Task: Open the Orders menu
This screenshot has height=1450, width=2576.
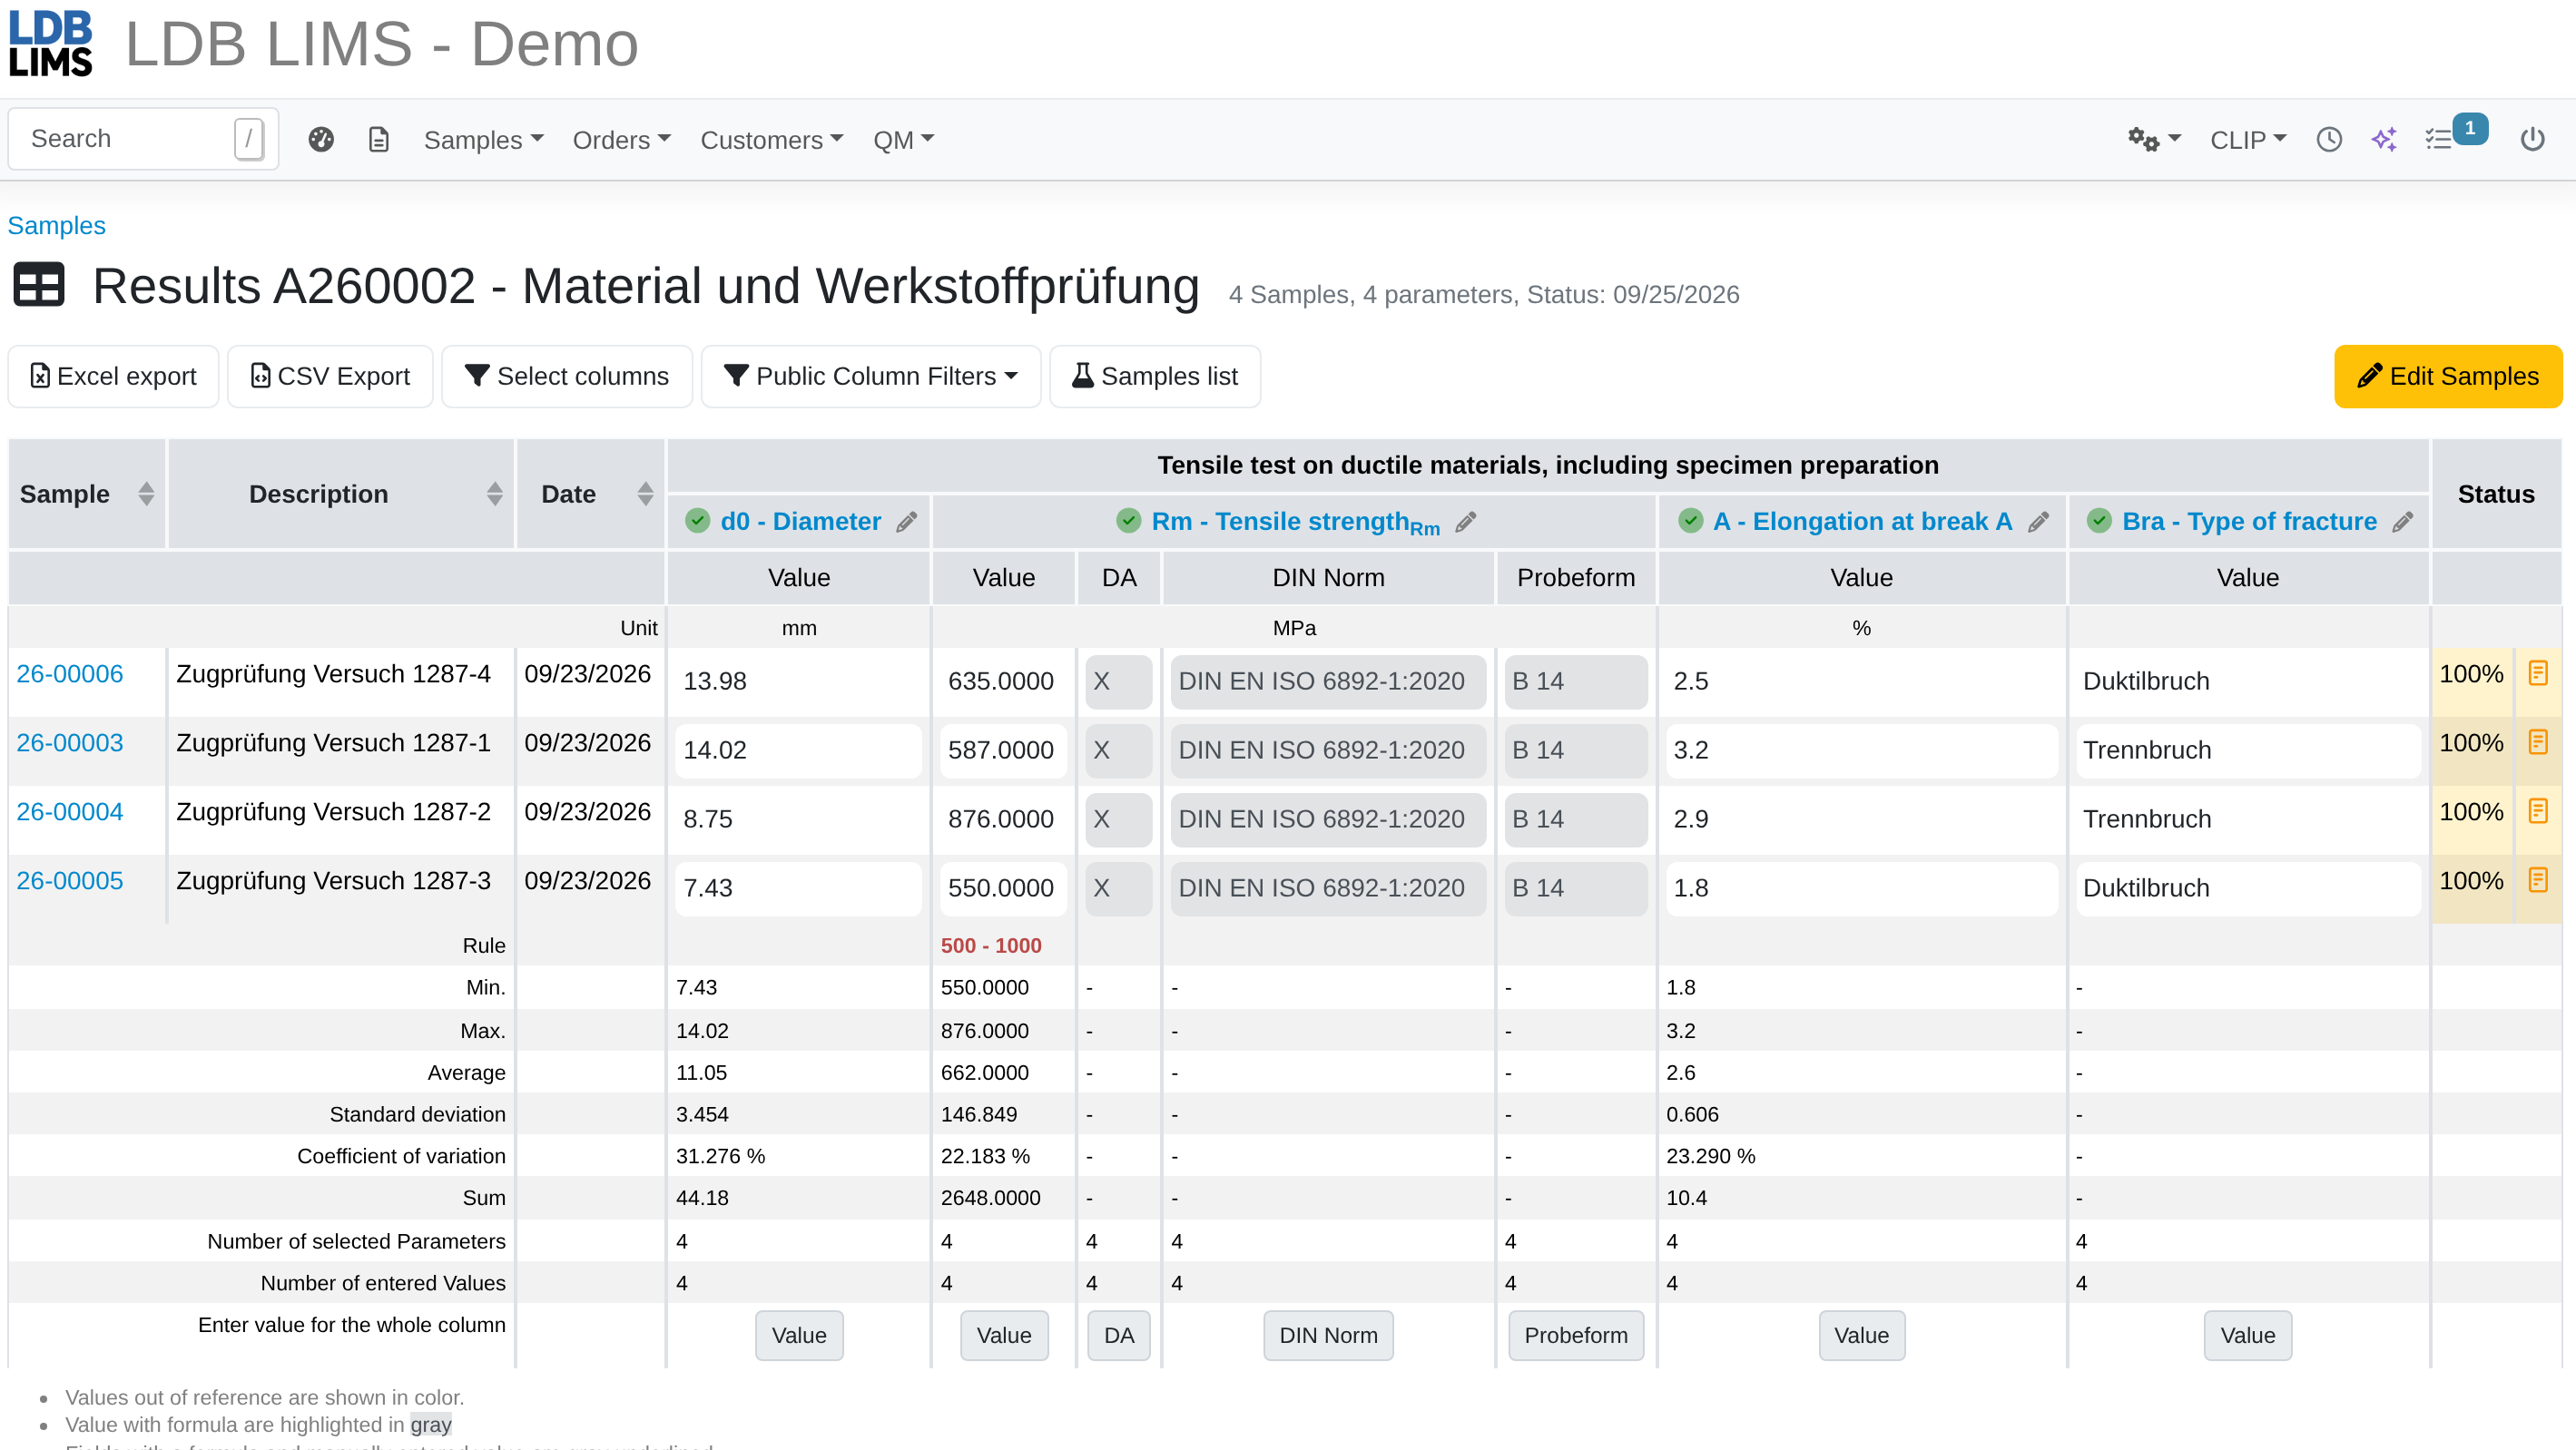Action: pos(621,140)
